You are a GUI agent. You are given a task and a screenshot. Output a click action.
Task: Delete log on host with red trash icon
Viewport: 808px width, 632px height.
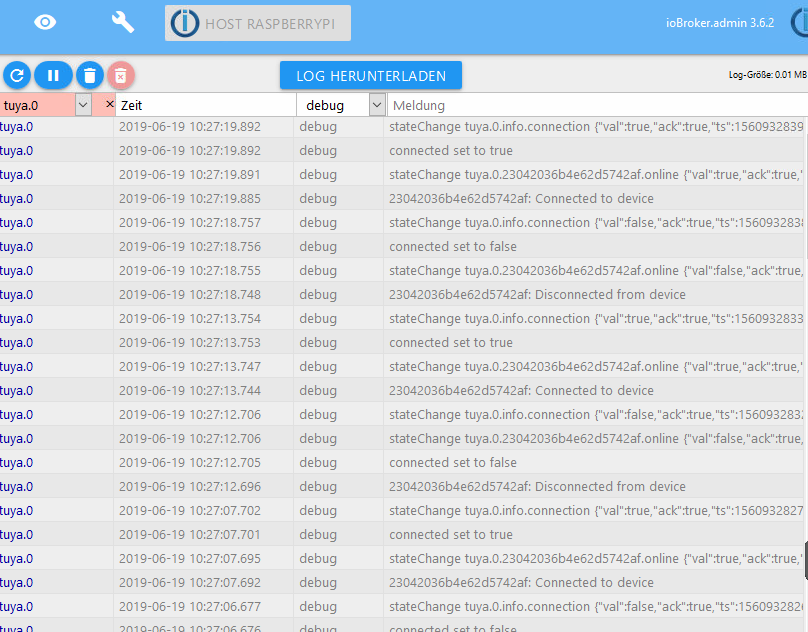point(121,76)
